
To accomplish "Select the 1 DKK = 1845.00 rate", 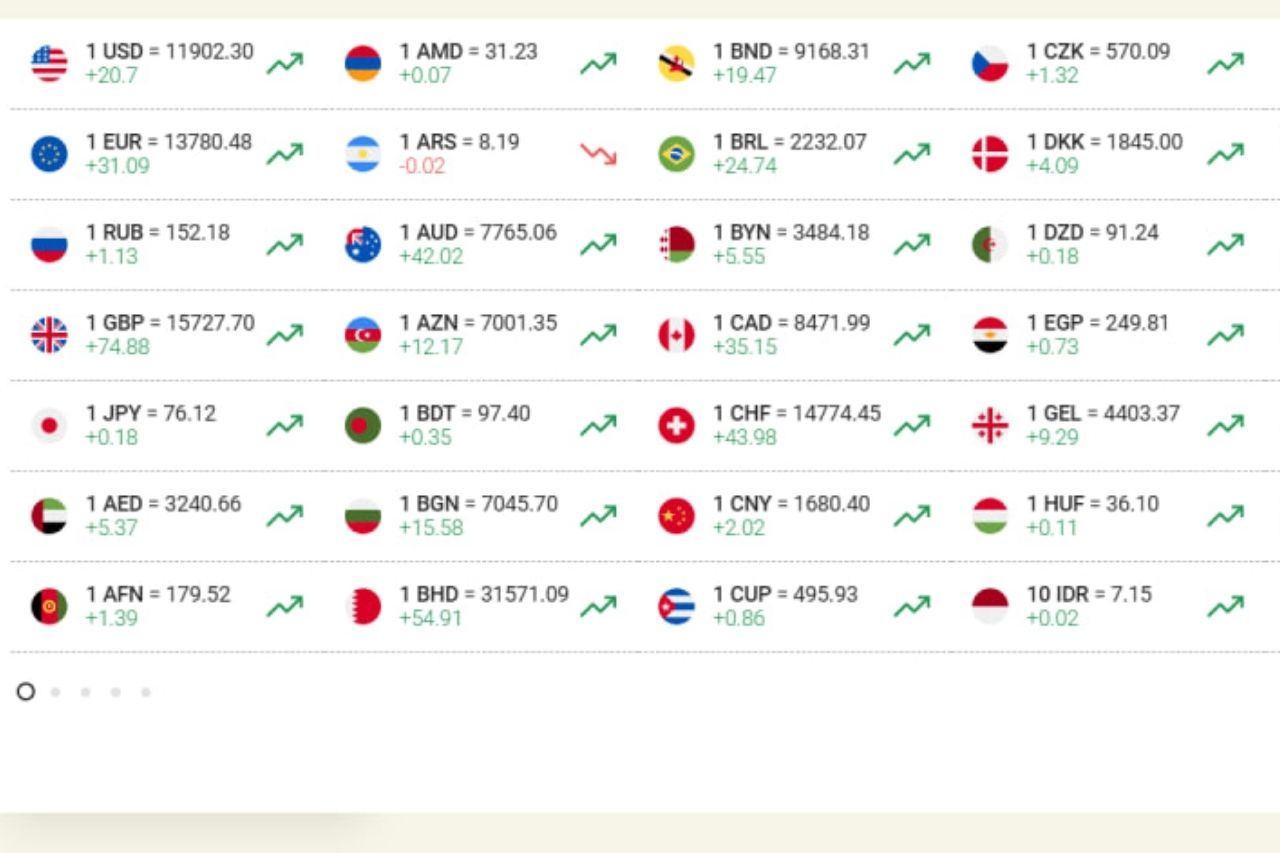I will point(1104,142).
